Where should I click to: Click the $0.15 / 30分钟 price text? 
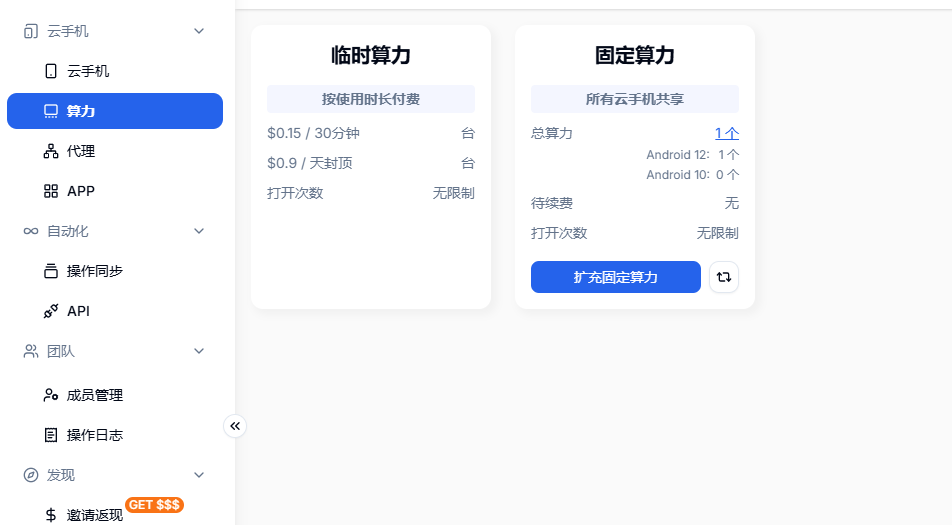pyautogui.click(x=313, y=133)
